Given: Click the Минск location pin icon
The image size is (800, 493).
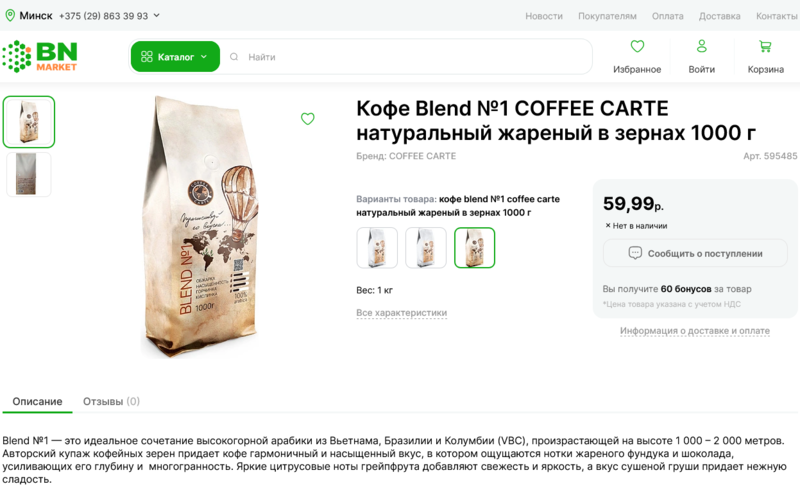Looking at the screenshot, I should coord(10,16).
